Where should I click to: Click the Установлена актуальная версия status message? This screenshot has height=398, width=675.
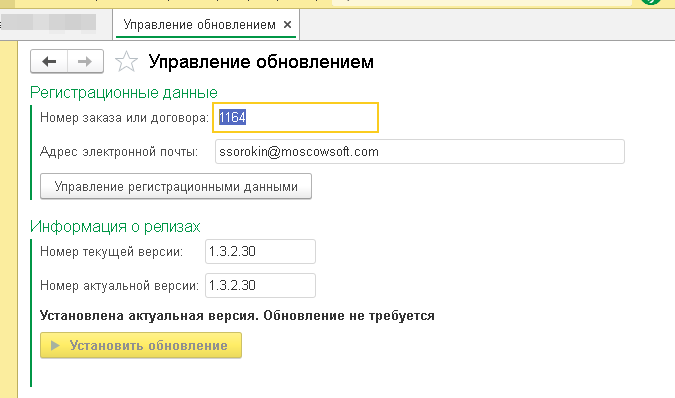(237, 316)
